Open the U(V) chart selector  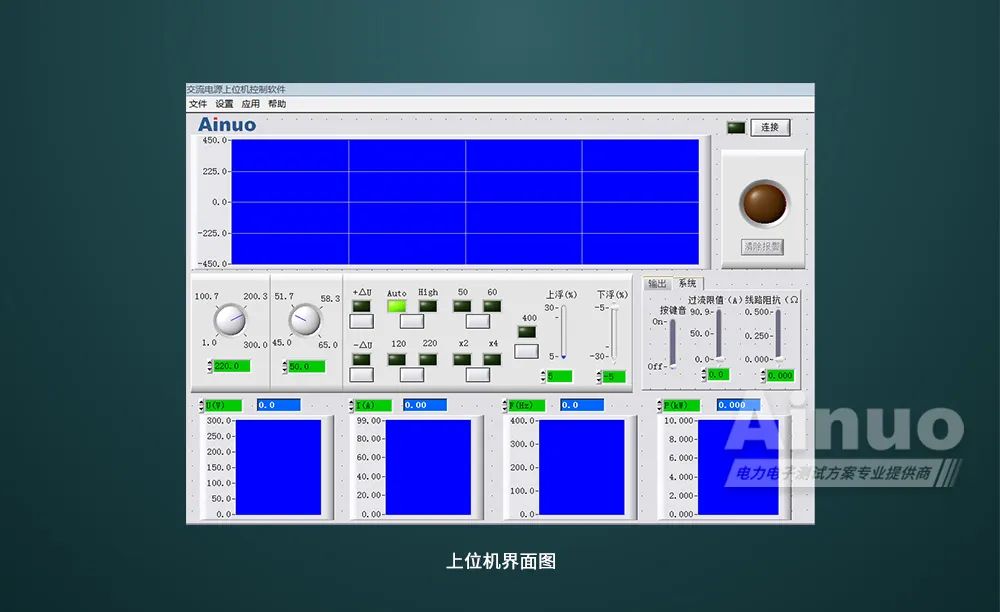[222, 405]
